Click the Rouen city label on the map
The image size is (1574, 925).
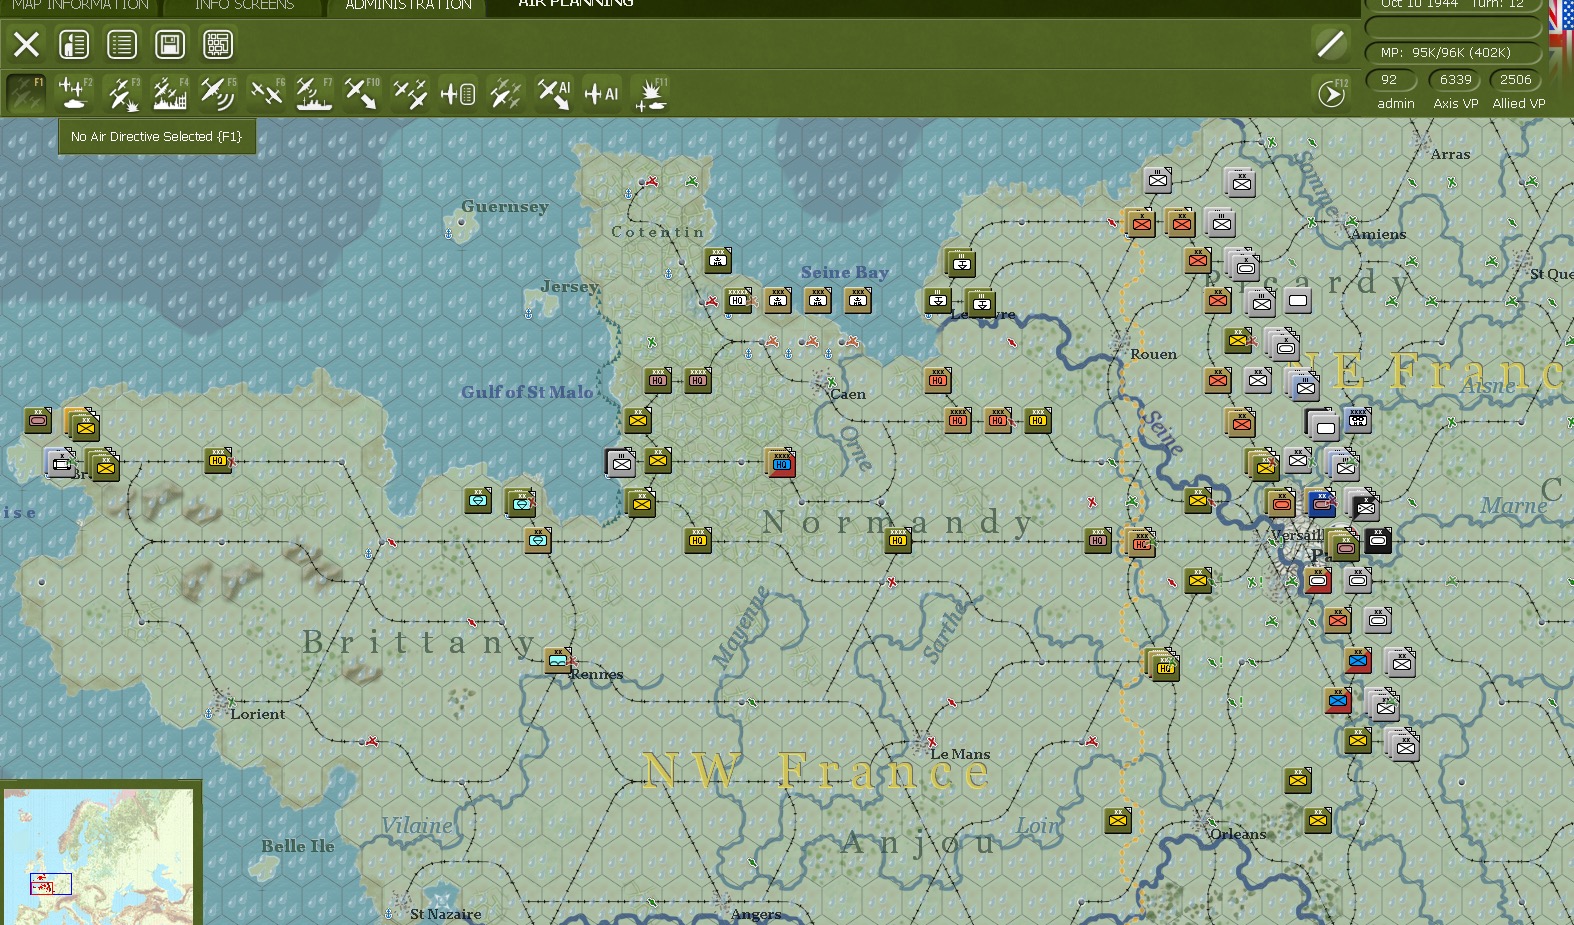1153,354
